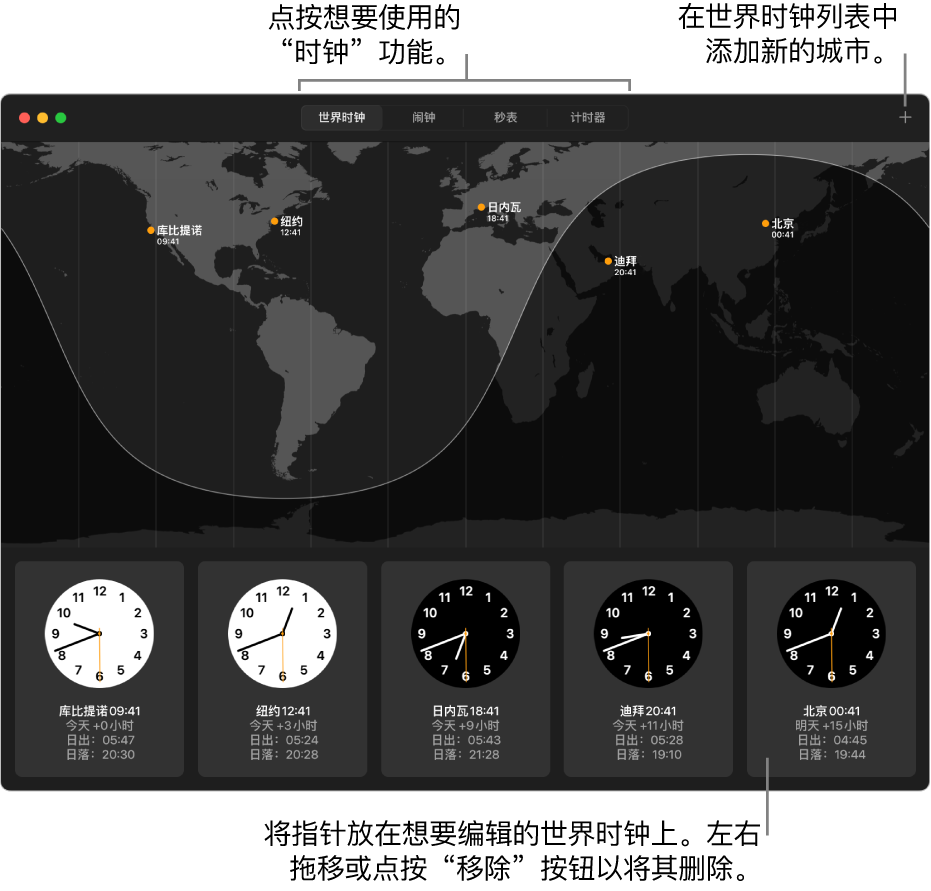Click the 库比提诺 analog clock face
Image resolution: width=931 pixels, height=891 pixels.
click(x=99, y=633)
